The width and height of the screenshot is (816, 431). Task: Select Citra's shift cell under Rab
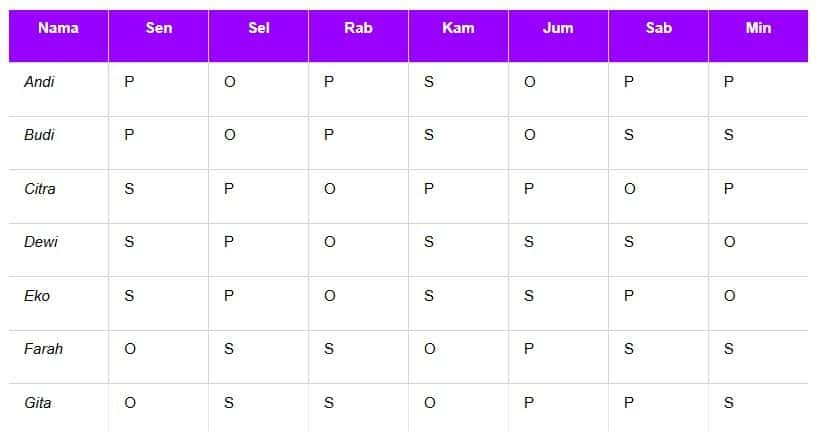point(329,189)
